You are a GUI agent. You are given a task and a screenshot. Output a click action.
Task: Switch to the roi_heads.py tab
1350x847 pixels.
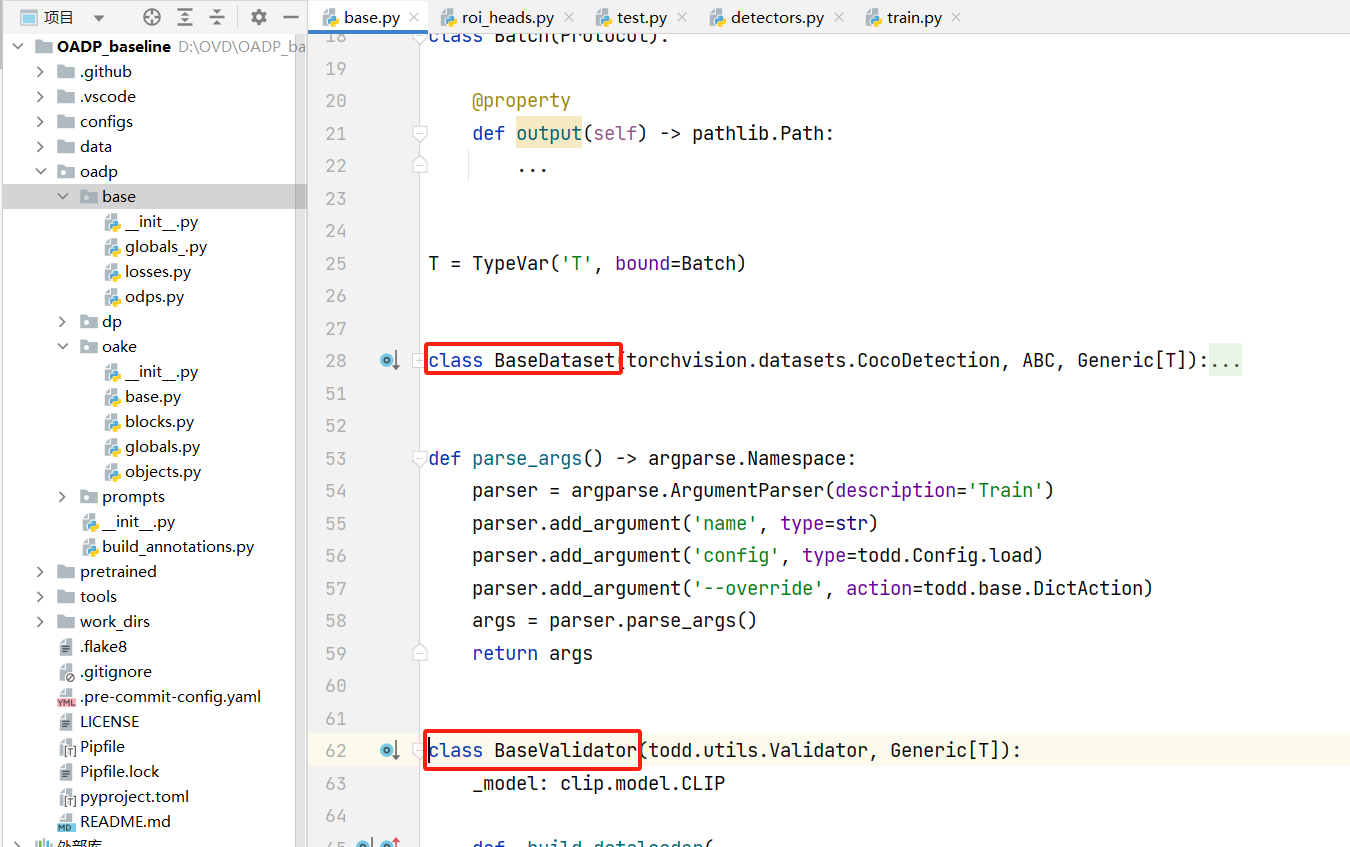(508, 18)
